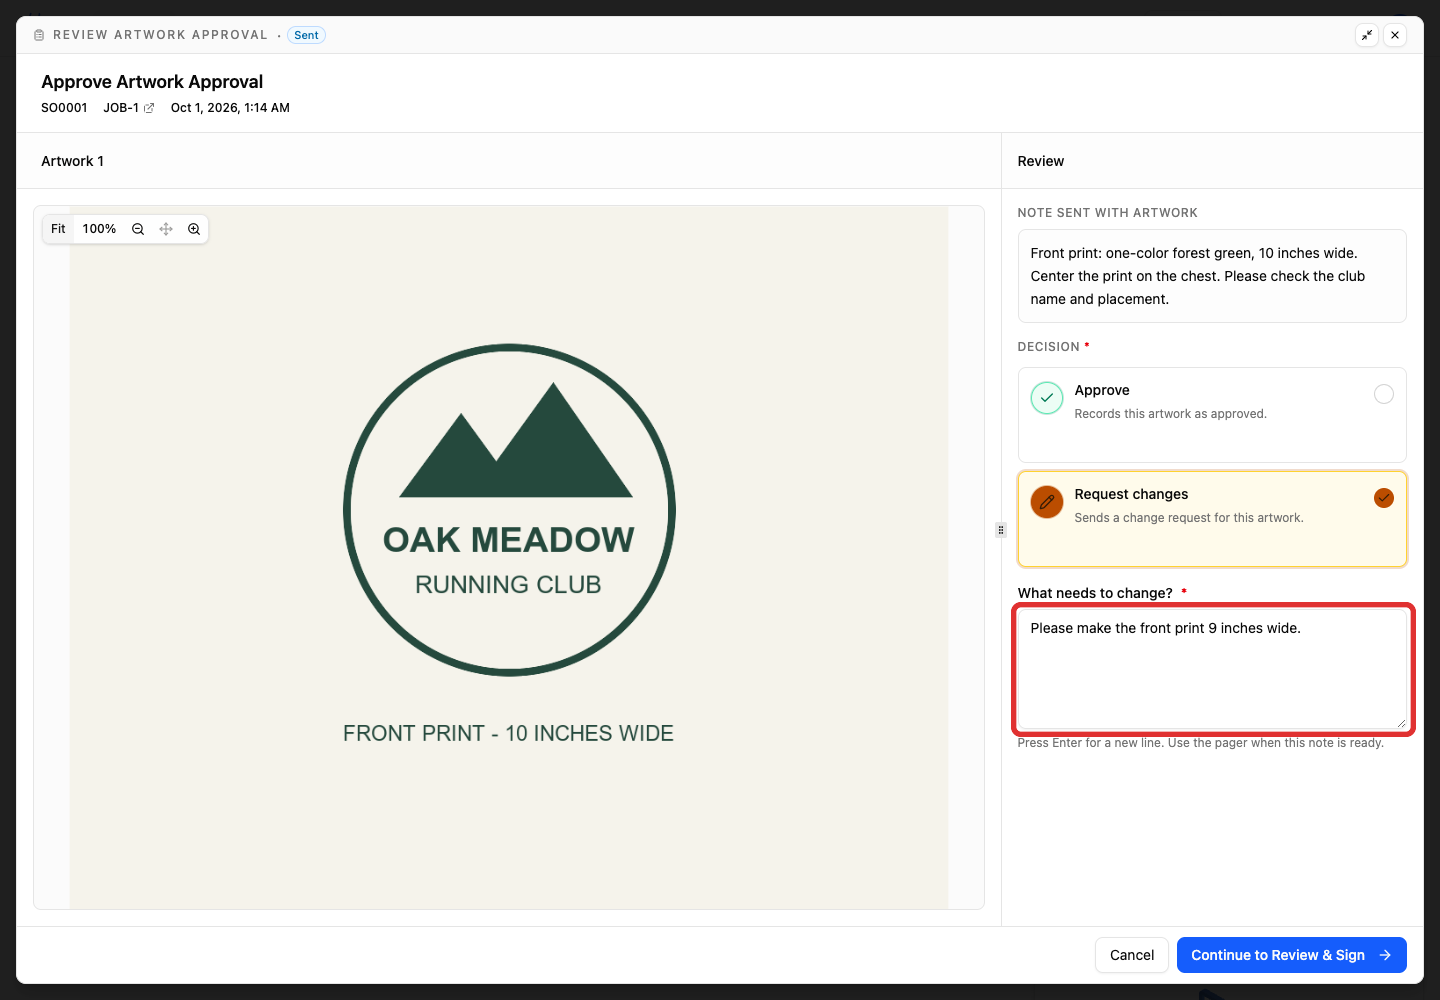
Task: Click the Oak Meadow logo artwork preview
Action: pos(509,558)
